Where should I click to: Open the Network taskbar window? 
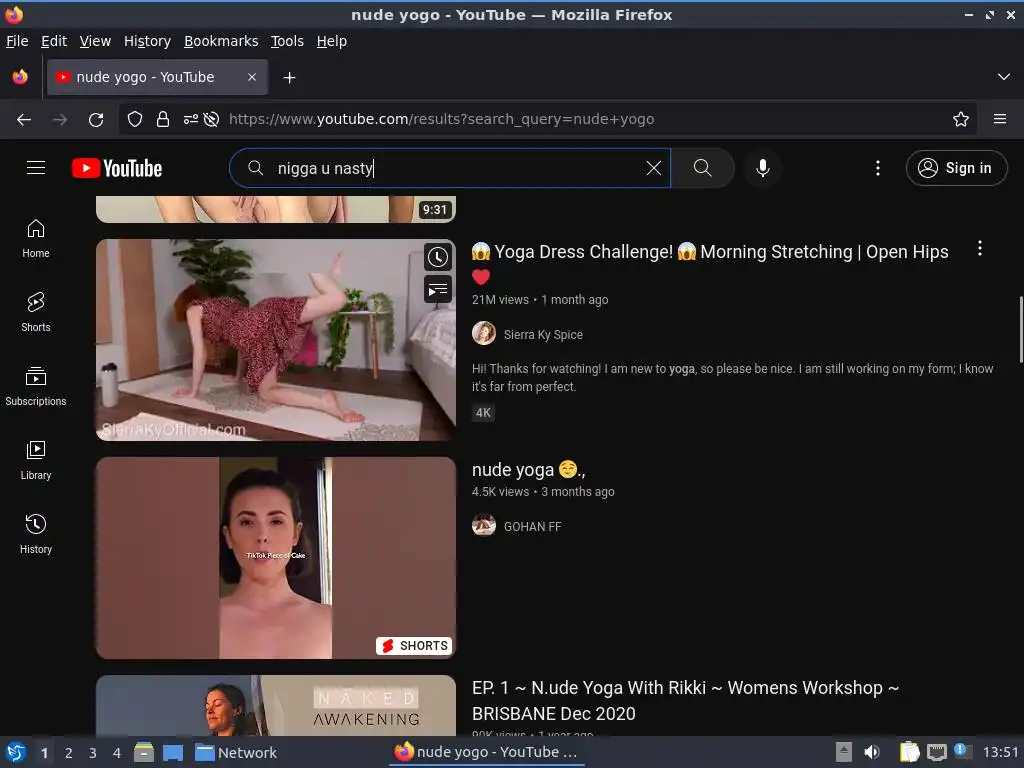(x=236, y=753)
